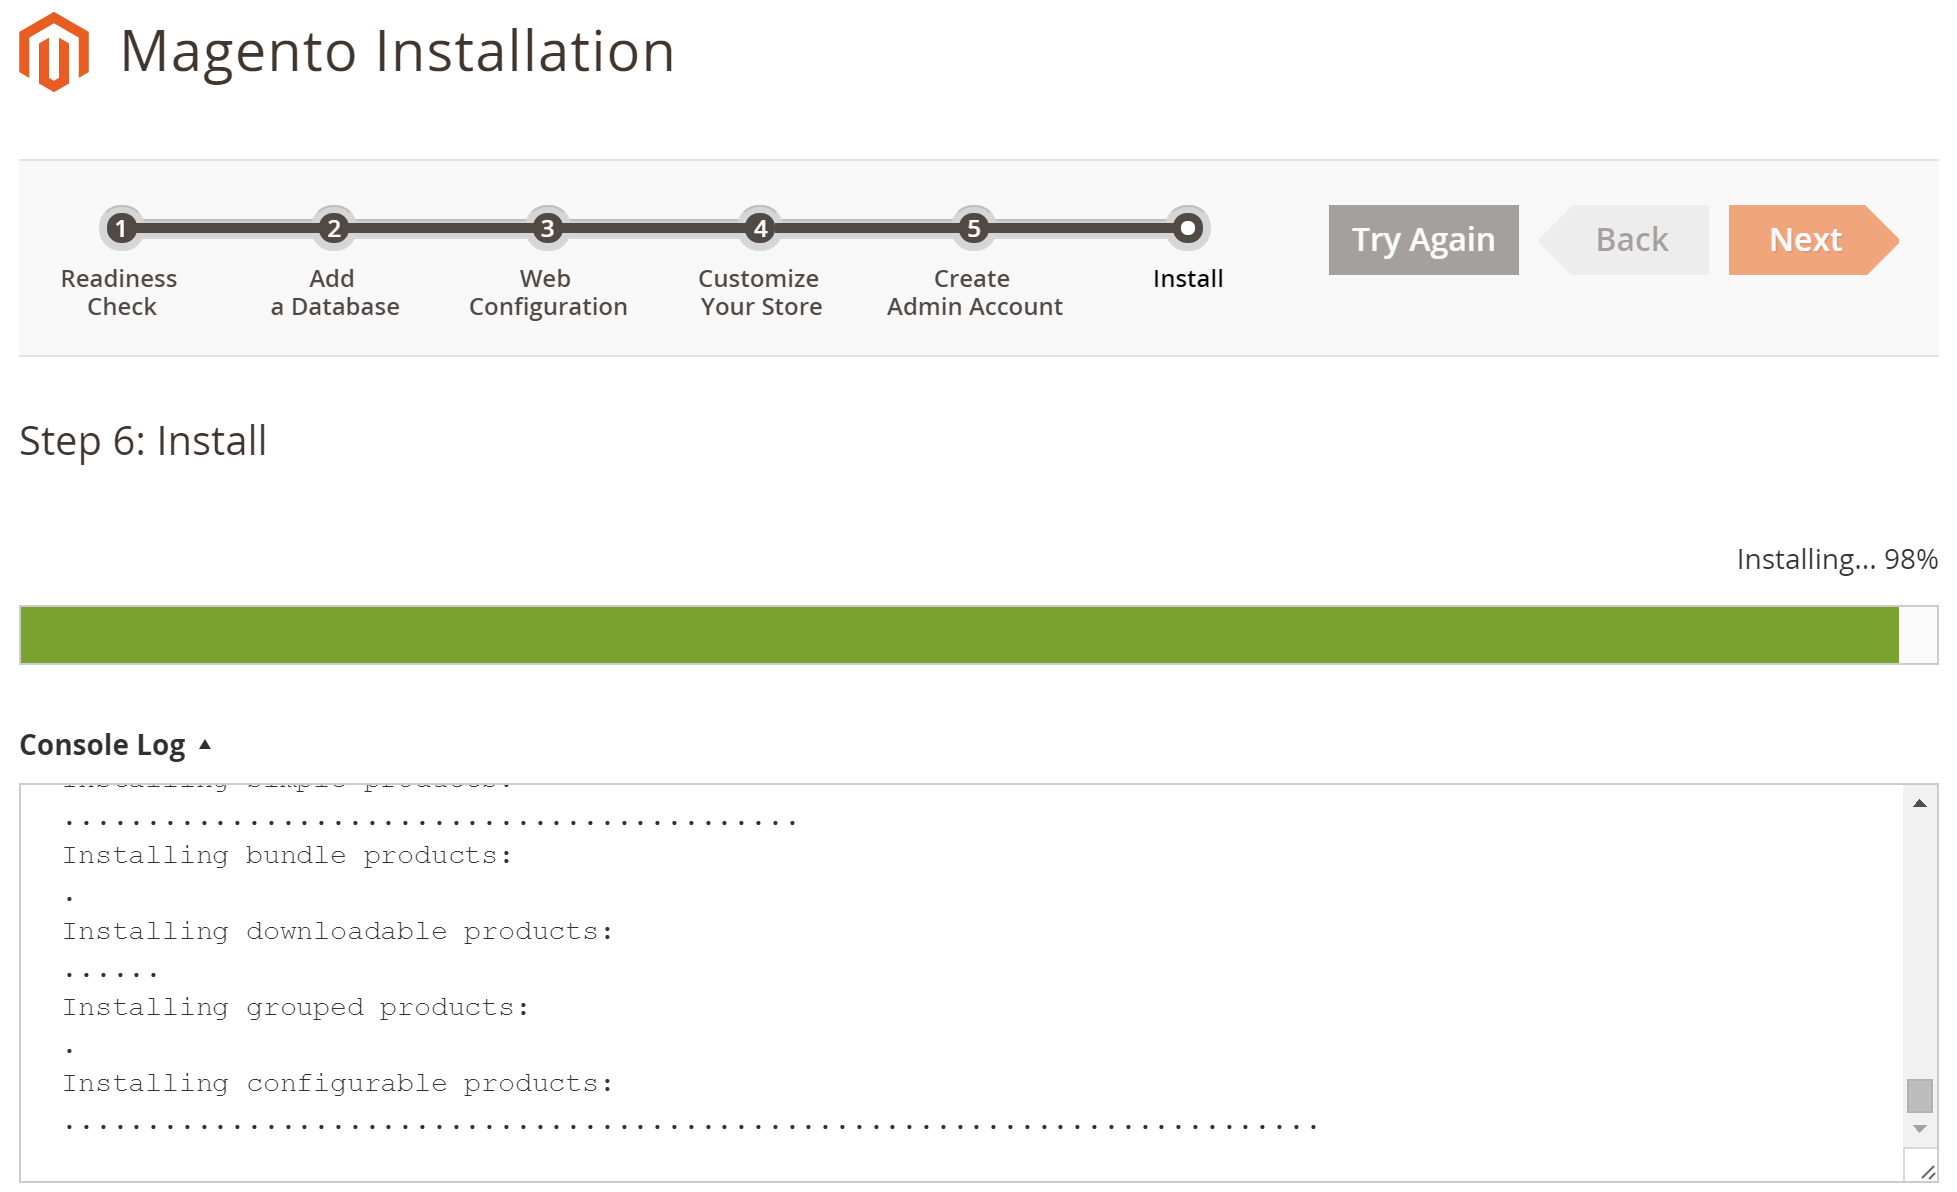Click the current Install step marker

(1187, 229)
